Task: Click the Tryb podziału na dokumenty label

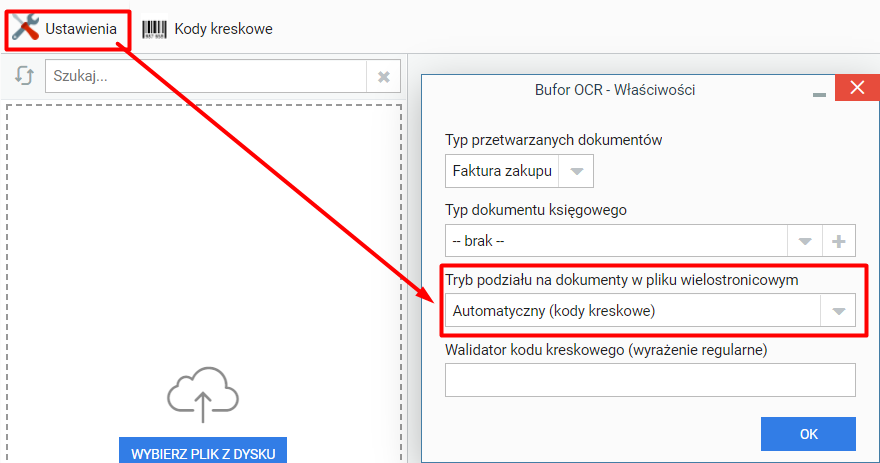Action: coord(621,279)
